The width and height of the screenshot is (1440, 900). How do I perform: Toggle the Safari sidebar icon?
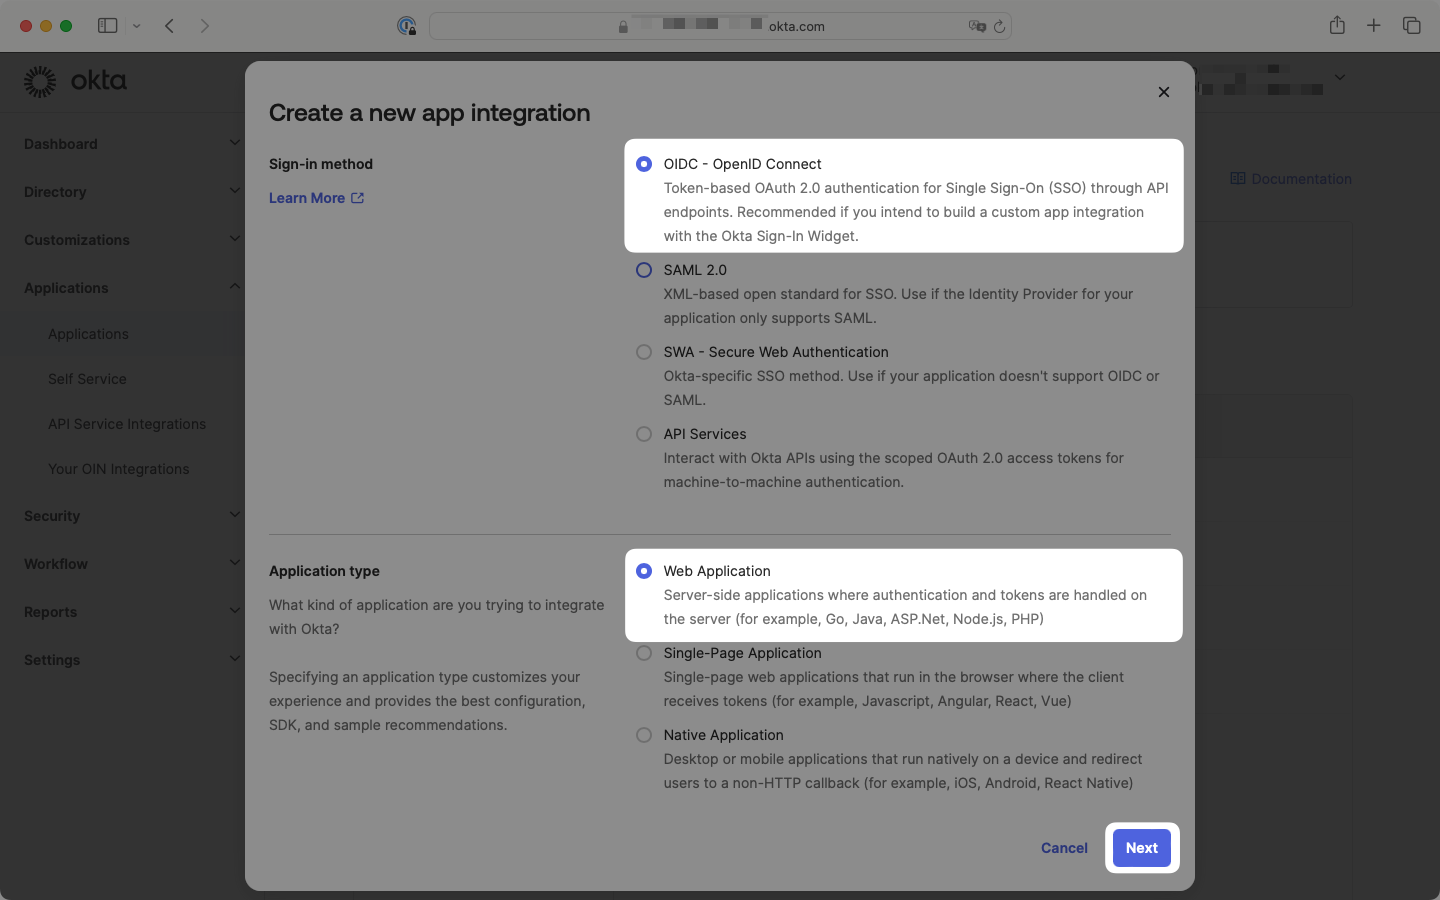point(107,25)
